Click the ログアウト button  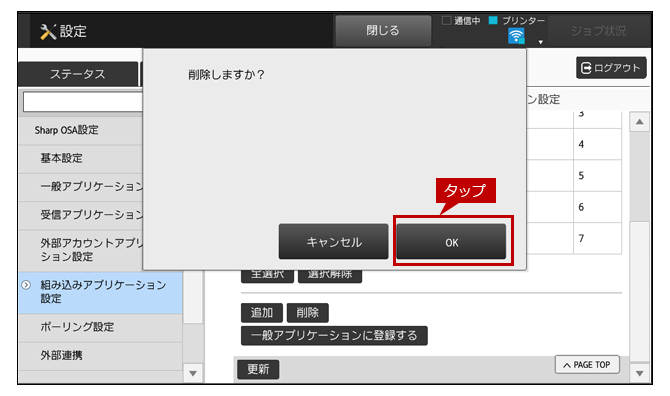611,67
